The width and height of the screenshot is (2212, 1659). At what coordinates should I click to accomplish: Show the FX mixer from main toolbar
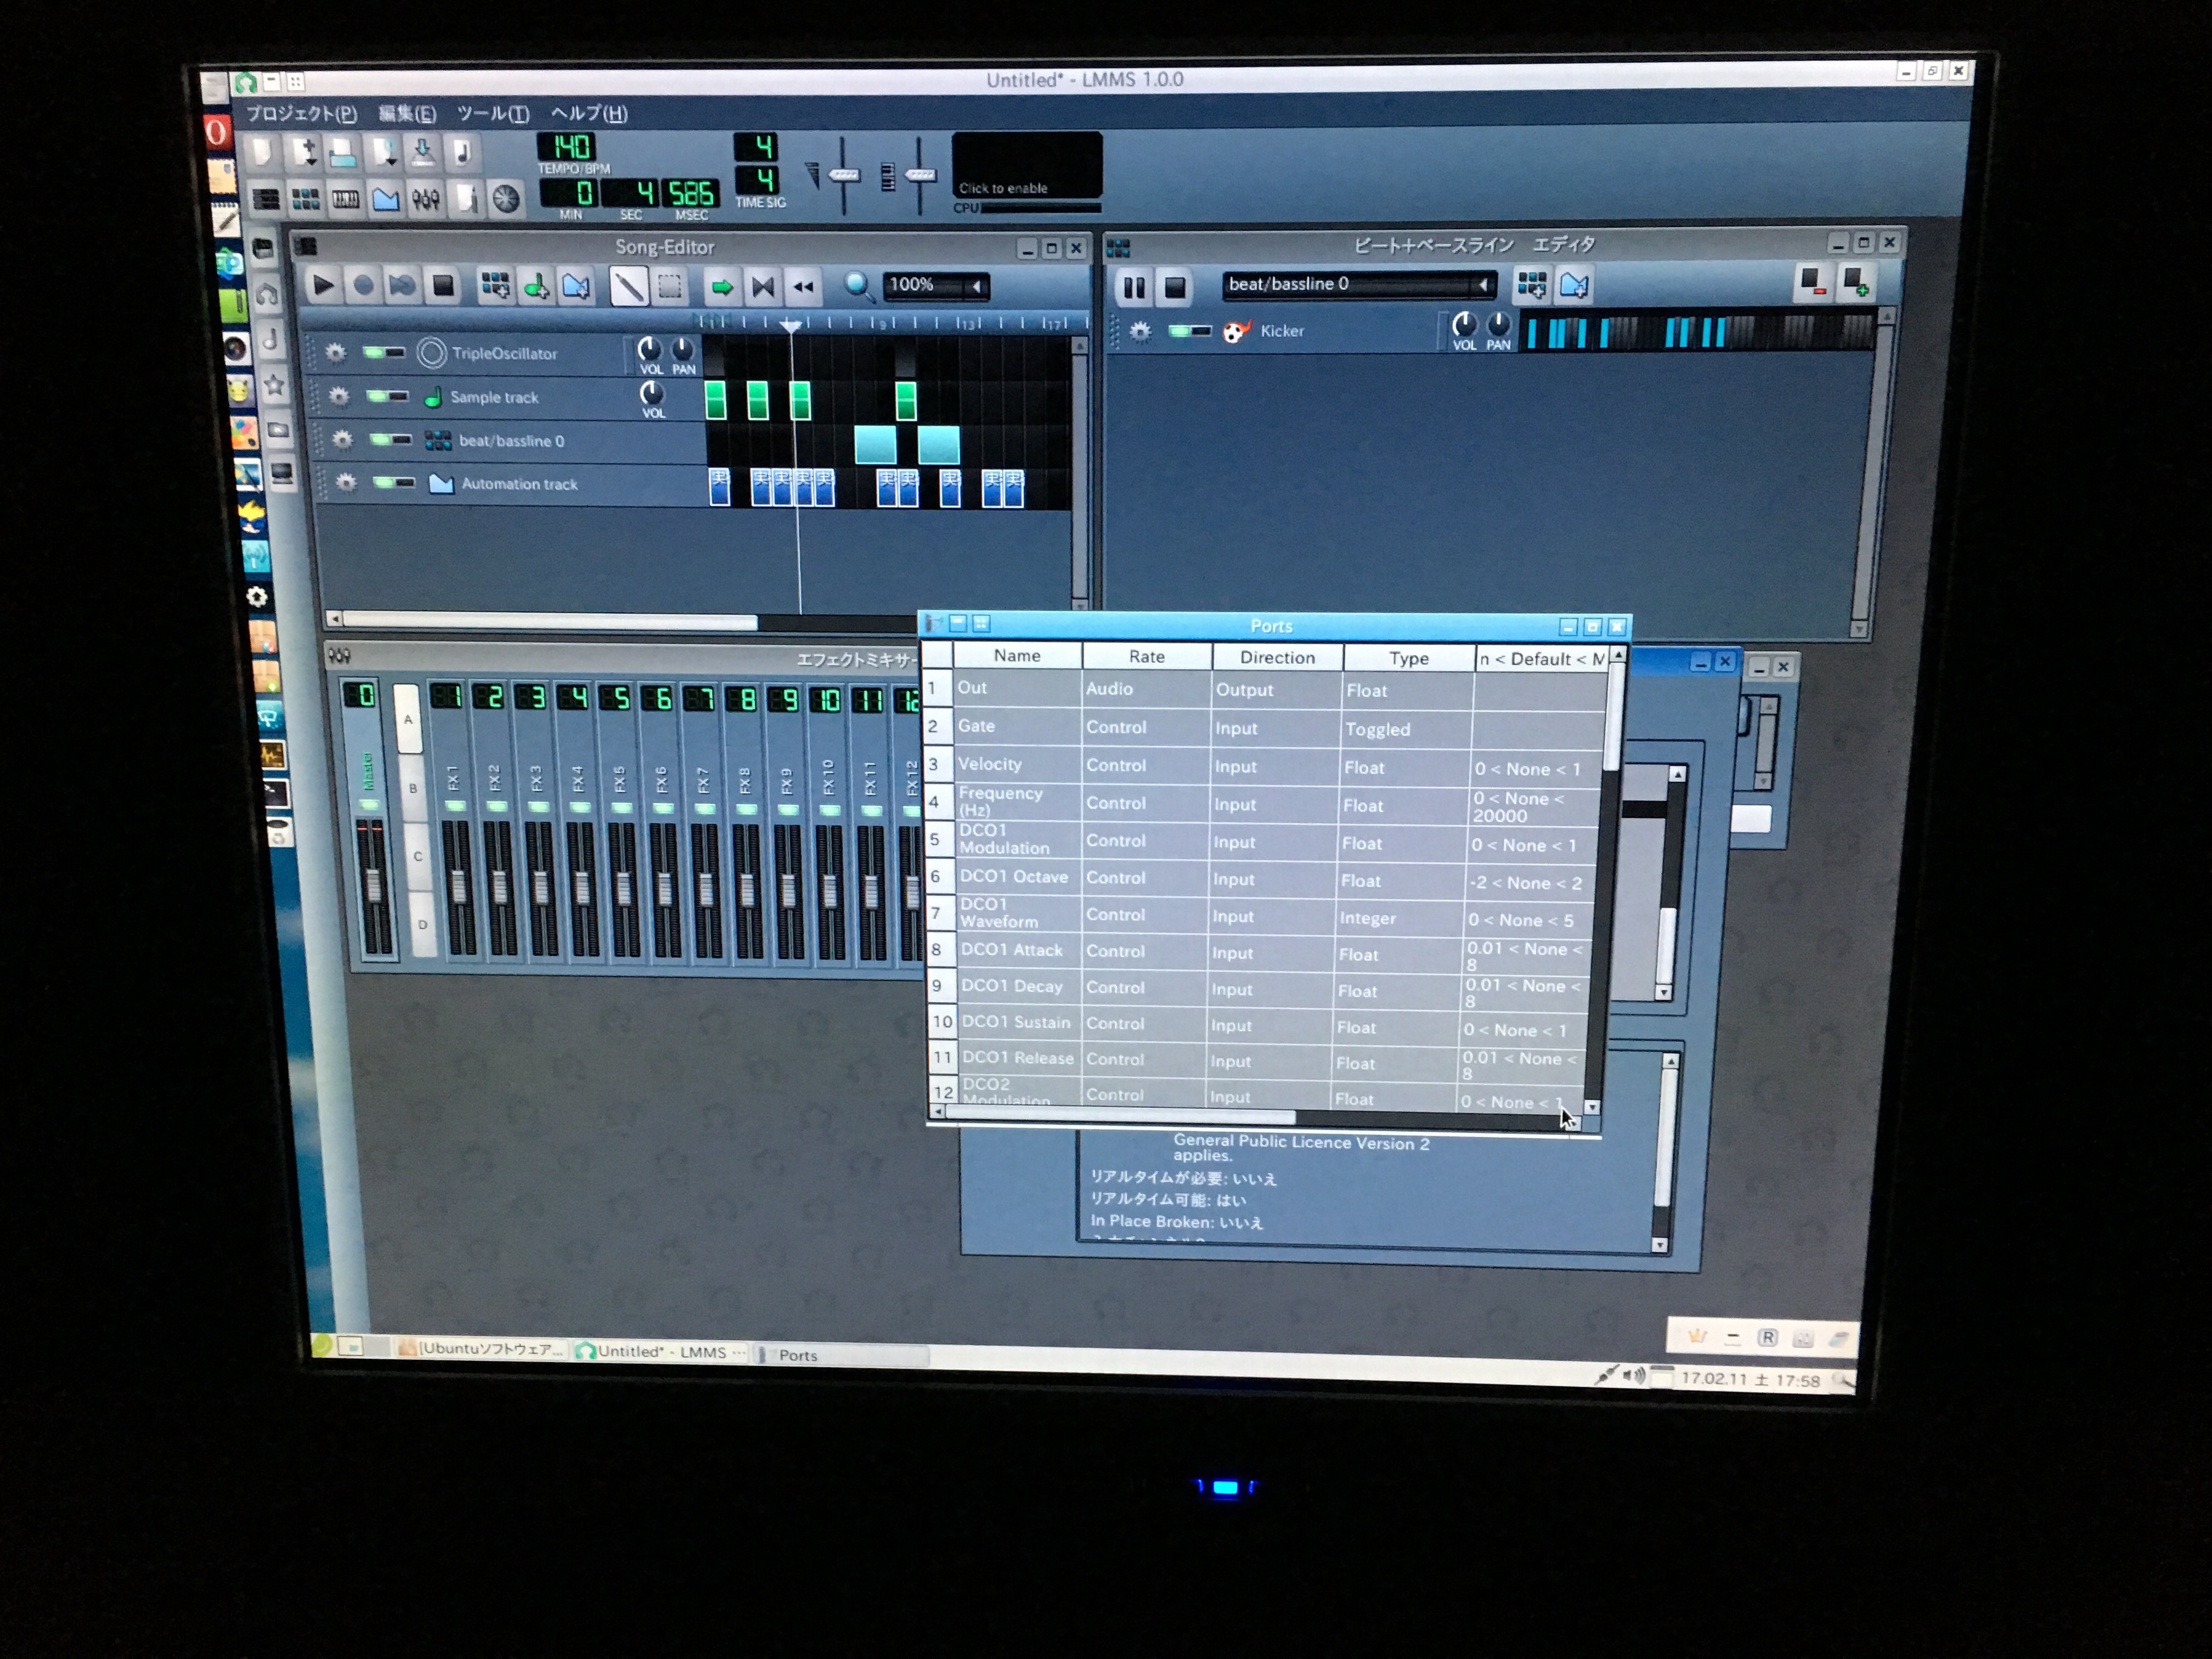426,200
